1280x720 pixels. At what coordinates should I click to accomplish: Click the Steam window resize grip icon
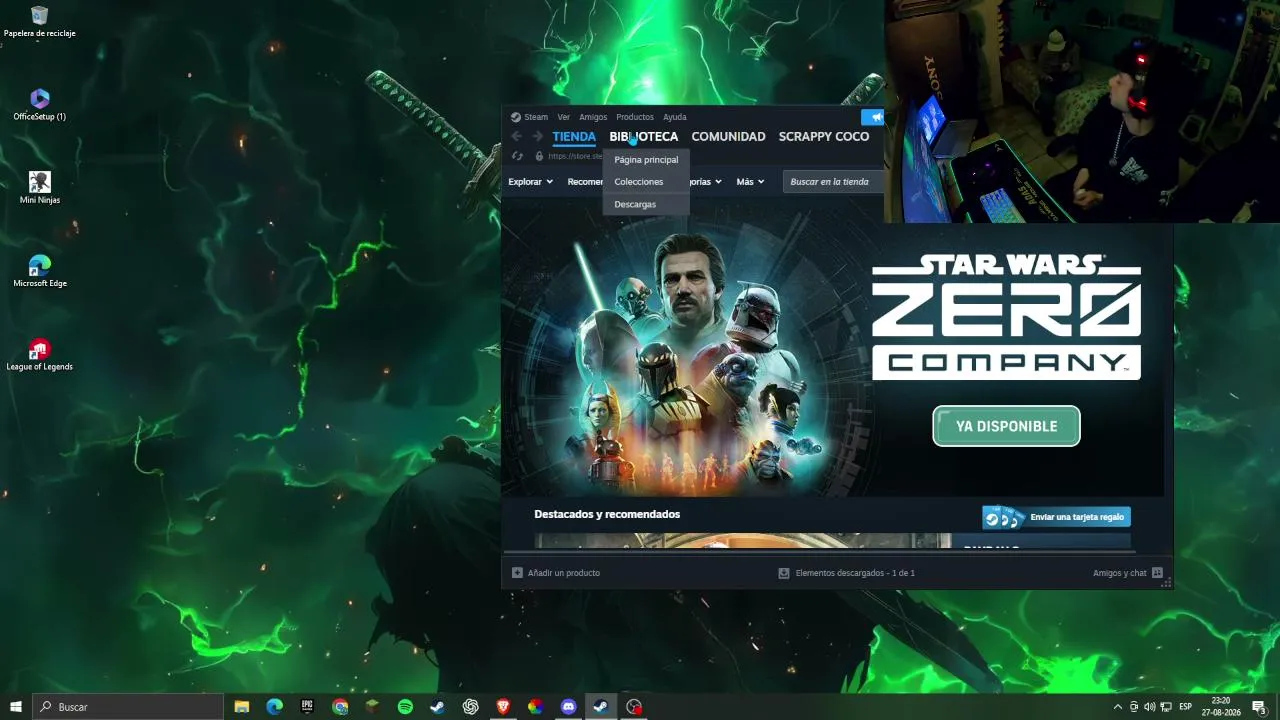click(1166, 583)
